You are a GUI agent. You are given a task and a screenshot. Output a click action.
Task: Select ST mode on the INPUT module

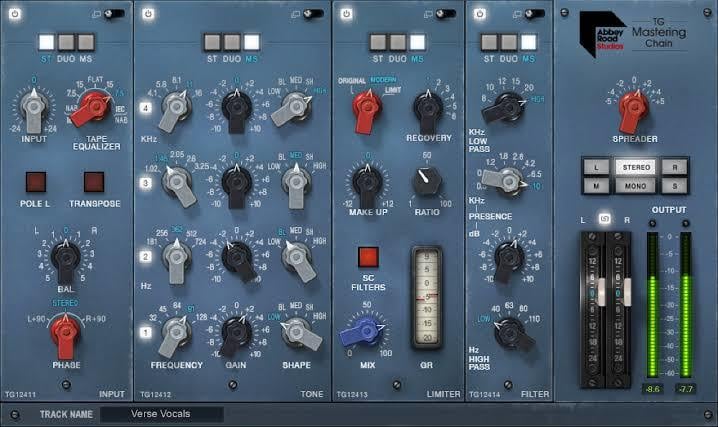tap(46, 42)
